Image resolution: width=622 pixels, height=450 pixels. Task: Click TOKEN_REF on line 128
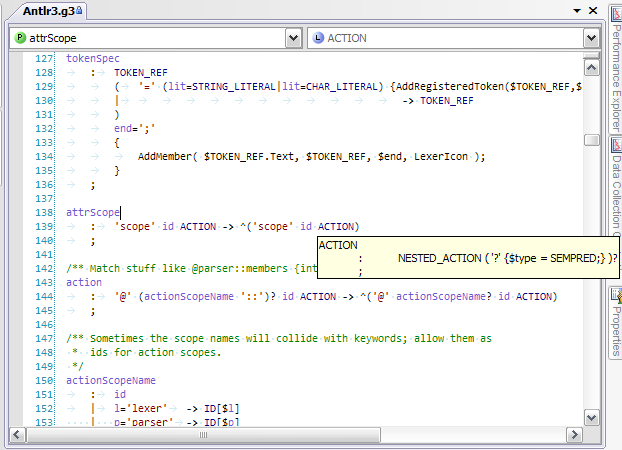(141, 73)
